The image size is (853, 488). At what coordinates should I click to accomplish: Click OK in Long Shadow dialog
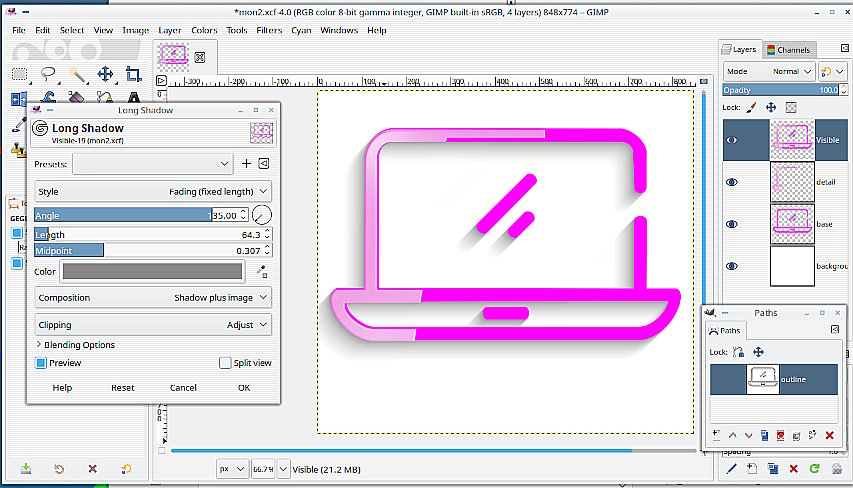(x=244, y=388)
